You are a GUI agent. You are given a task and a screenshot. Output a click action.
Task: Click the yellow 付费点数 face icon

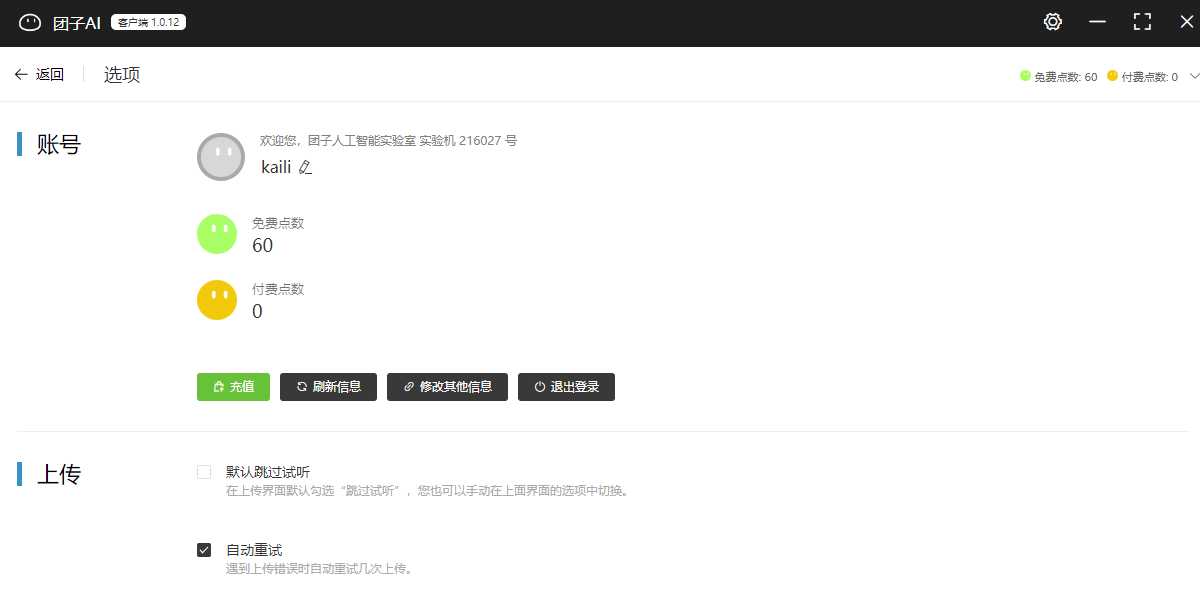[x=217, y=300]
